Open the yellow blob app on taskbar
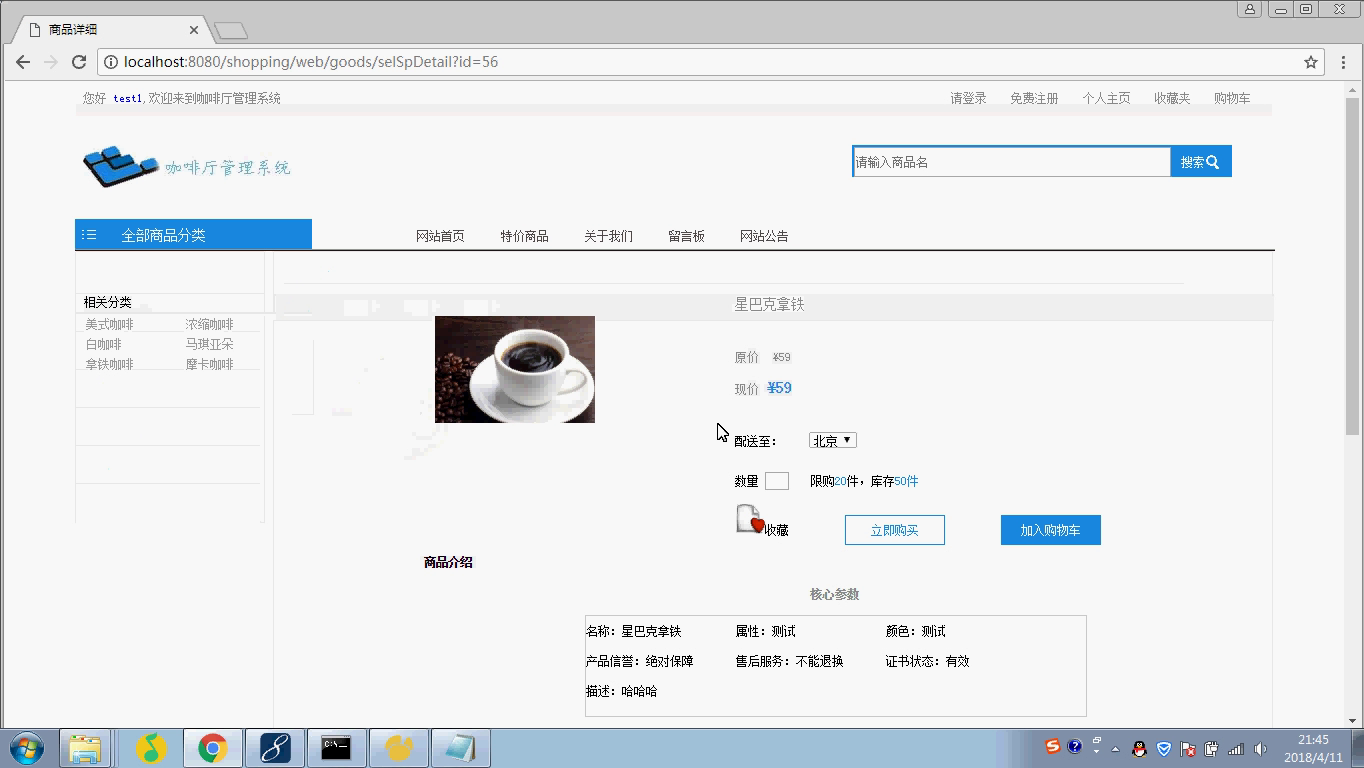 pos(398,748)
